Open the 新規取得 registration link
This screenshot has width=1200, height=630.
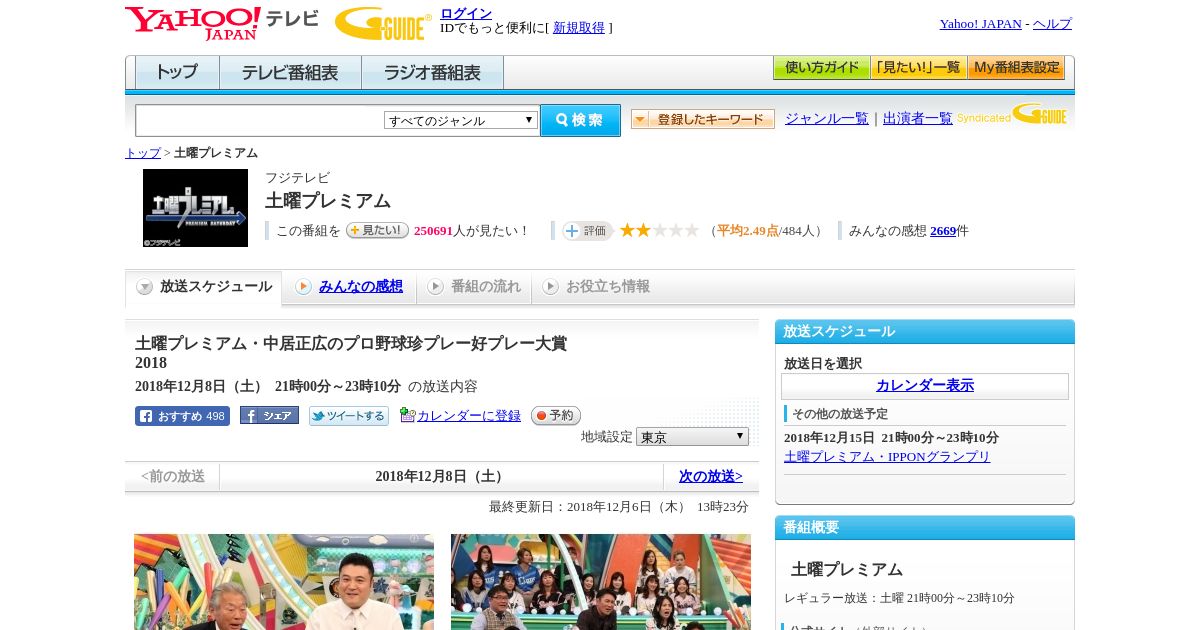(x=579, y=28)
